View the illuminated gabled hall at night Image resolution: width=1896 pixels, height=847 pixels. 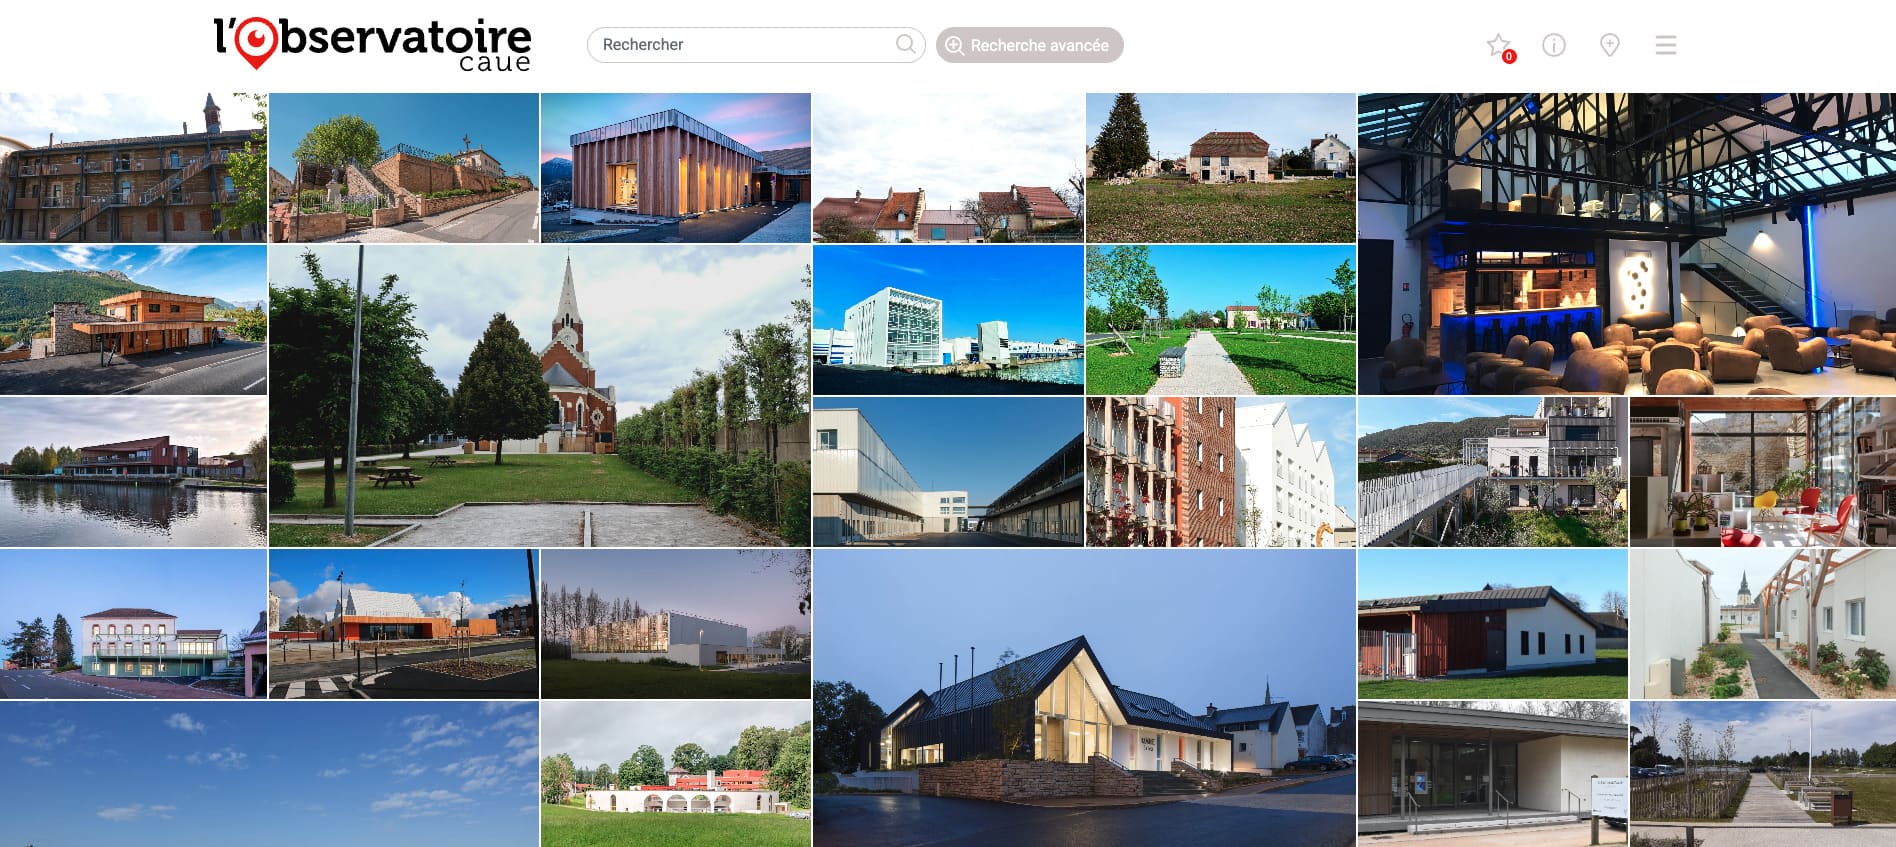click(x=1084, y=698)
